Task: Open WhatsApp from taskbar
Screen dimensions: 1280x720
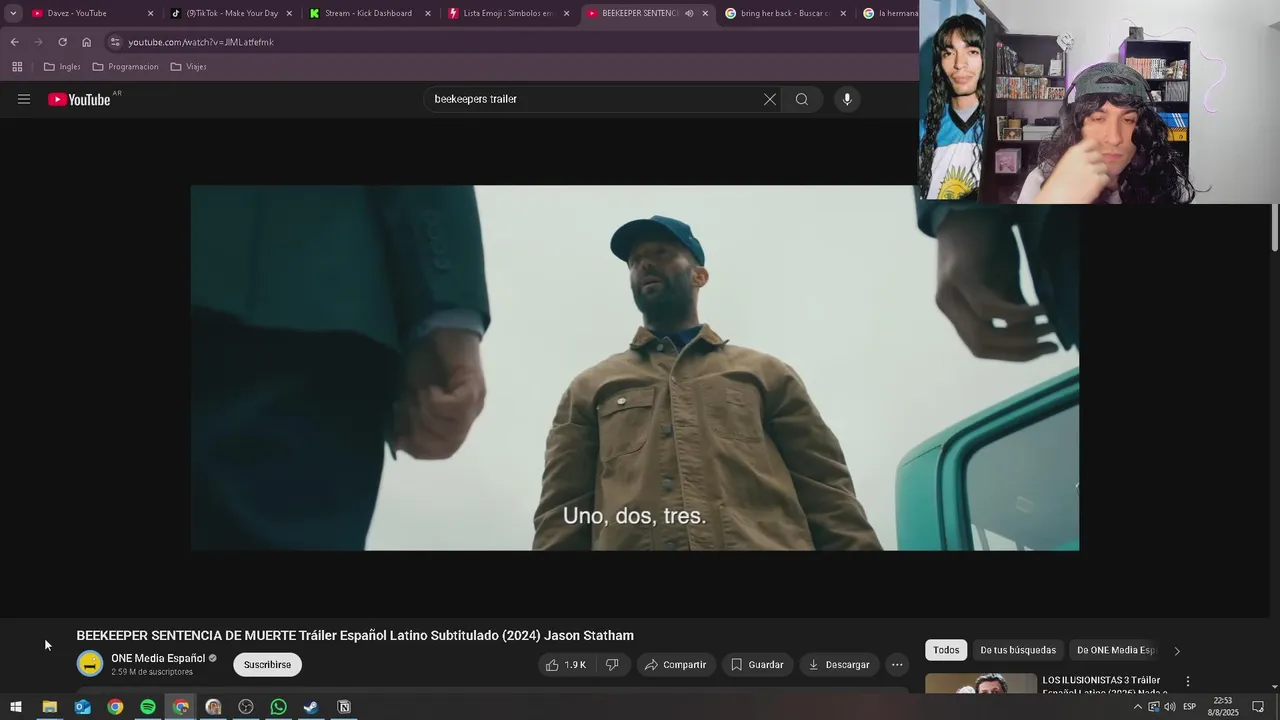Action: [x=279, y=707]
